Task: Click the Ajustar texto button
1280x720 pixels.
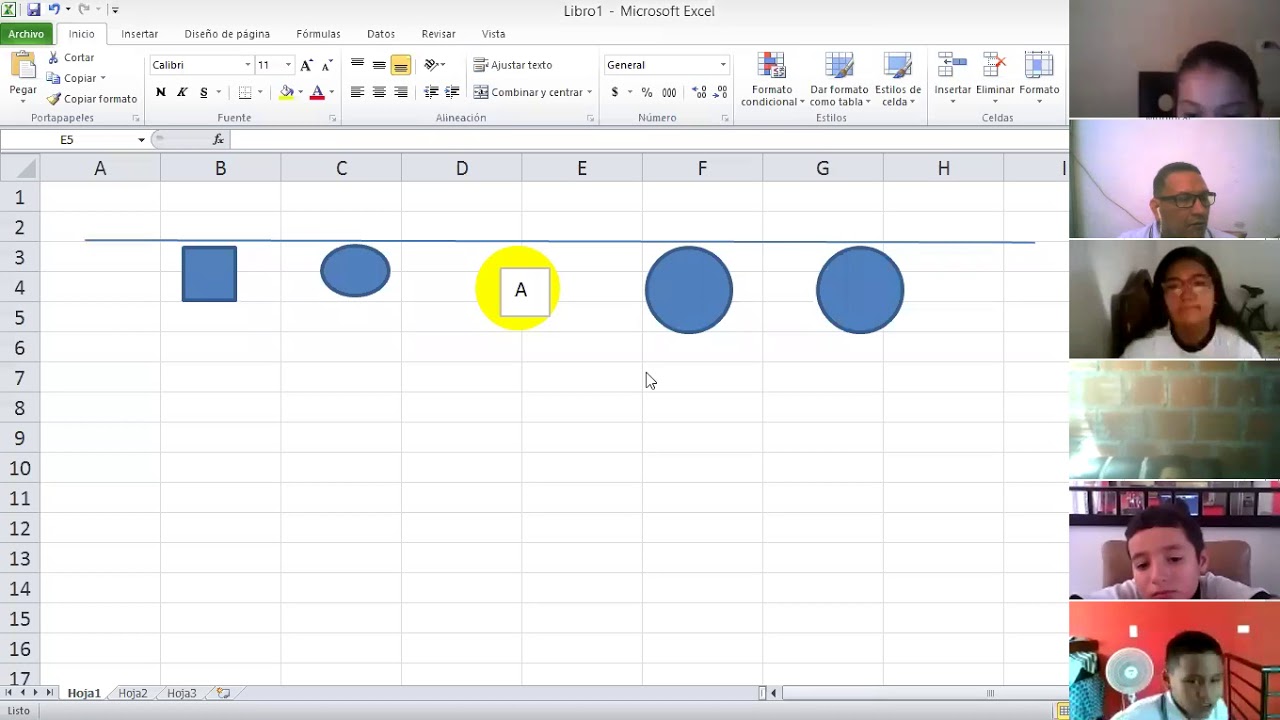Action: pyautogui.click(x=513, y=65)
